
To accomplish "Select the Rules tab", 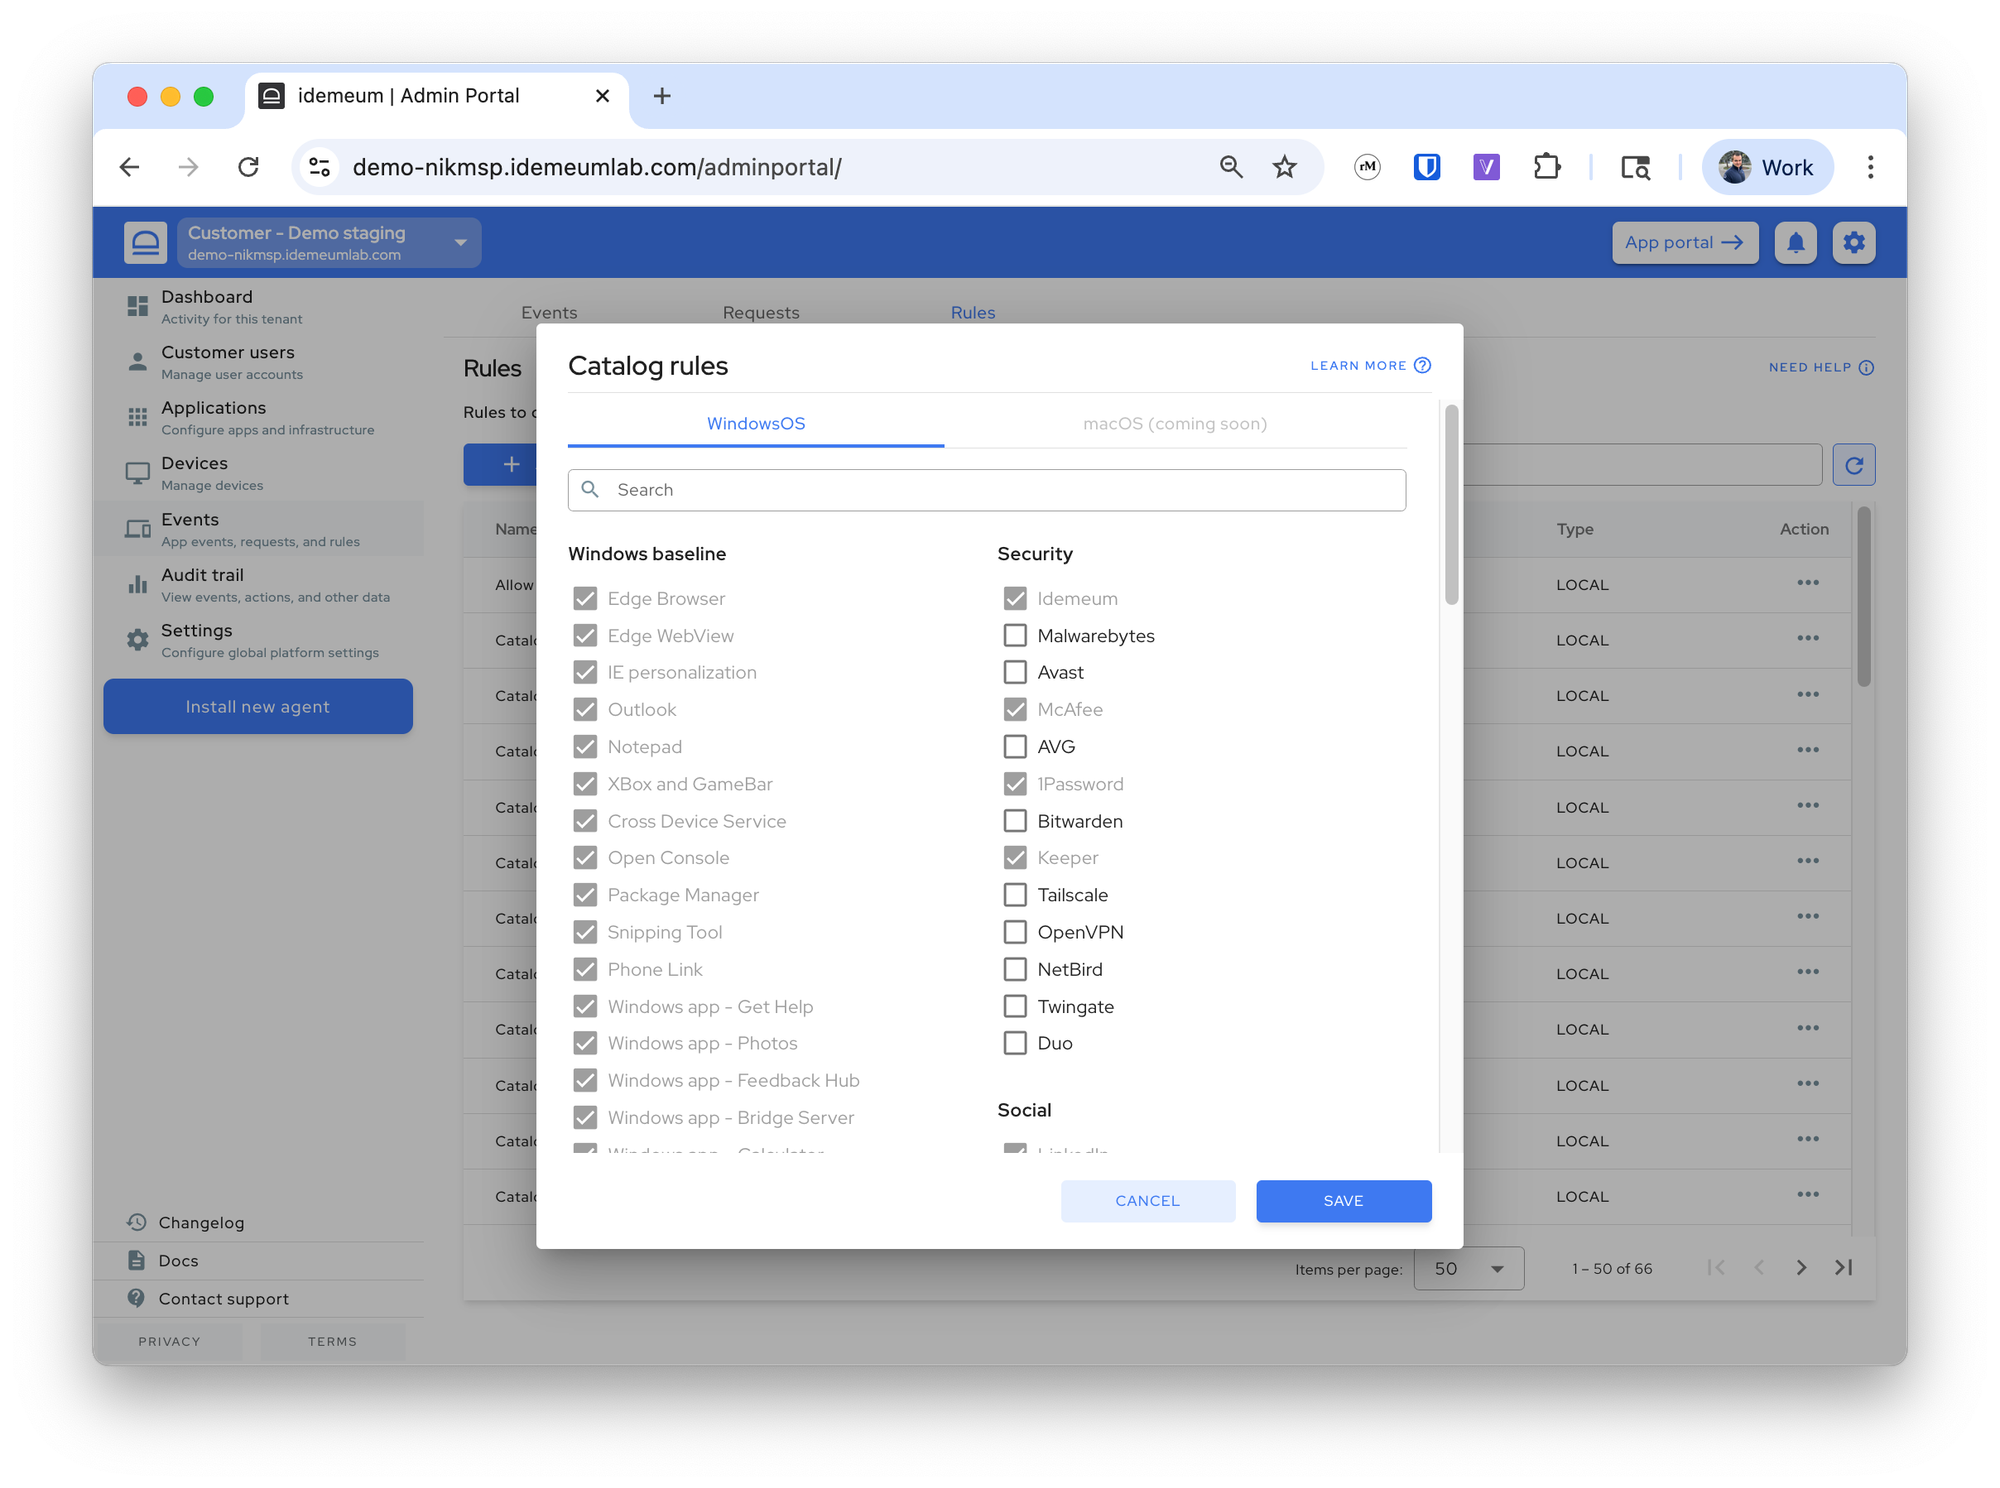I will [973, 313].
